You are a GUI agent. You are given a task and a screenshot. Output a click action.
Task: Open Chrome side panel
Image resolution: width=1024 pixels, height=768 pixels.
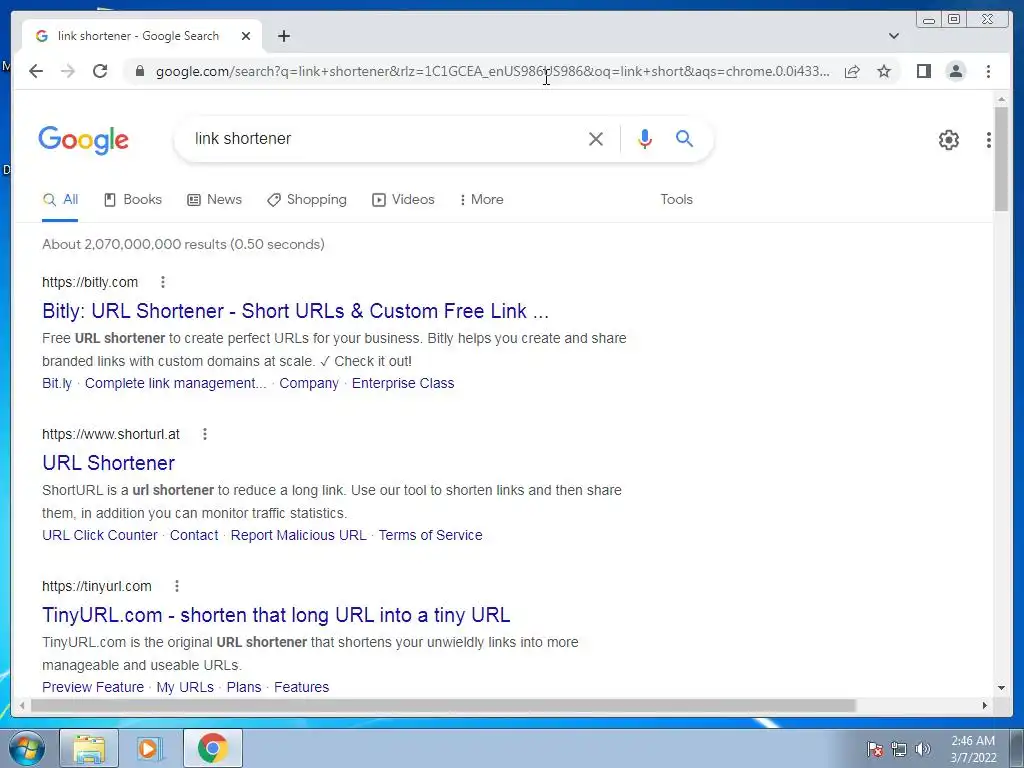pyautogui.click(x=923, y=71)
